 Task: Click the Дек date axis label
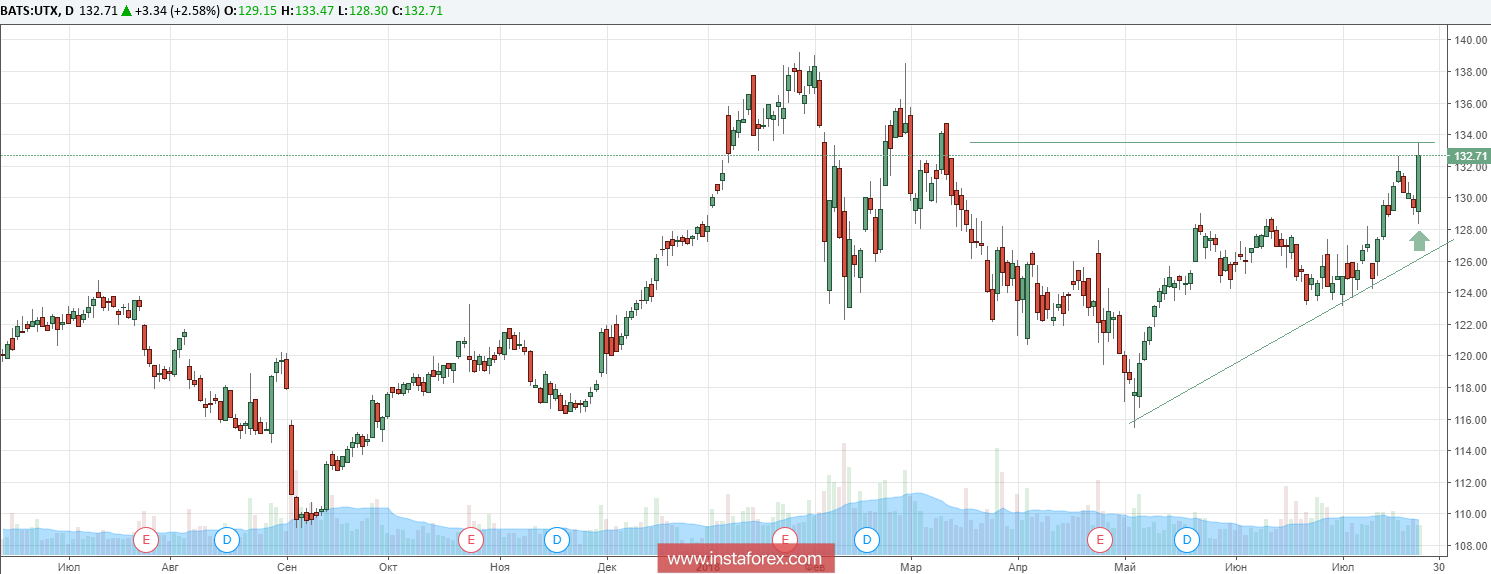point(605,565)
